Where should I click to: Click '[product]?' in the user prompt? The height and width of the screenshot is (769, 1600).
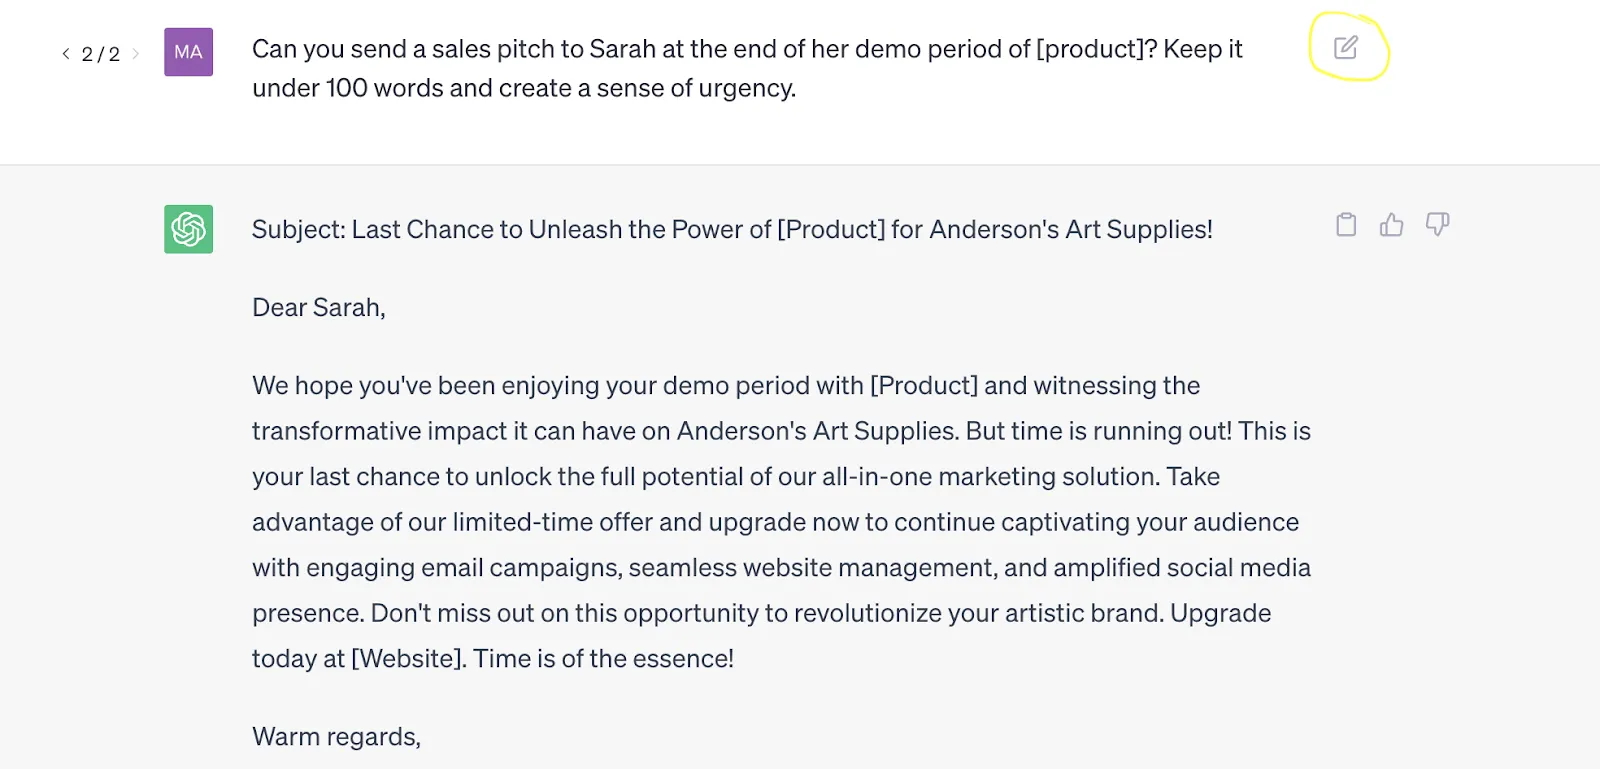coord(1096,49)
